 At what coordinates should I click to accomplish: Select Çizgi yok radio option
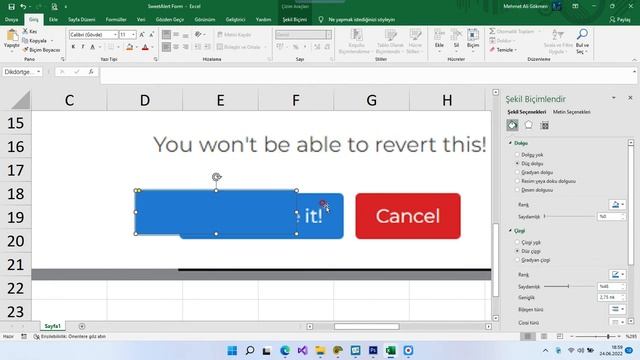518,242
